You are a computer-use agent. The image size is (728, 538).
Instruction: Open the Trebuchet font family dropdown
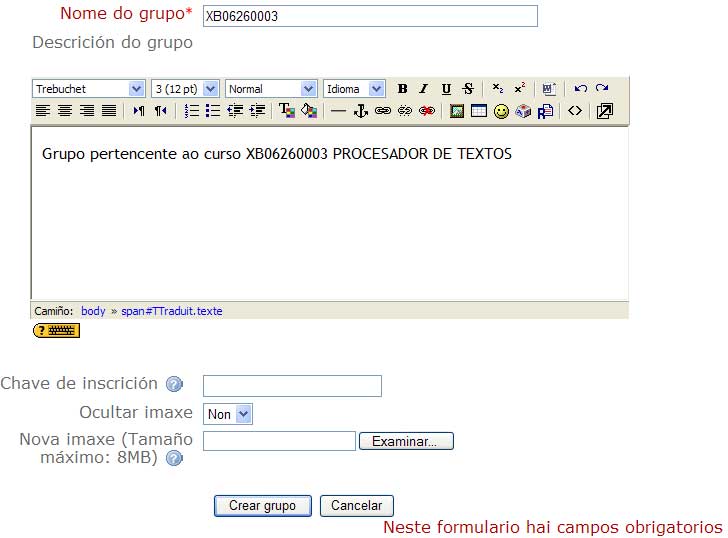coord(89,89)
